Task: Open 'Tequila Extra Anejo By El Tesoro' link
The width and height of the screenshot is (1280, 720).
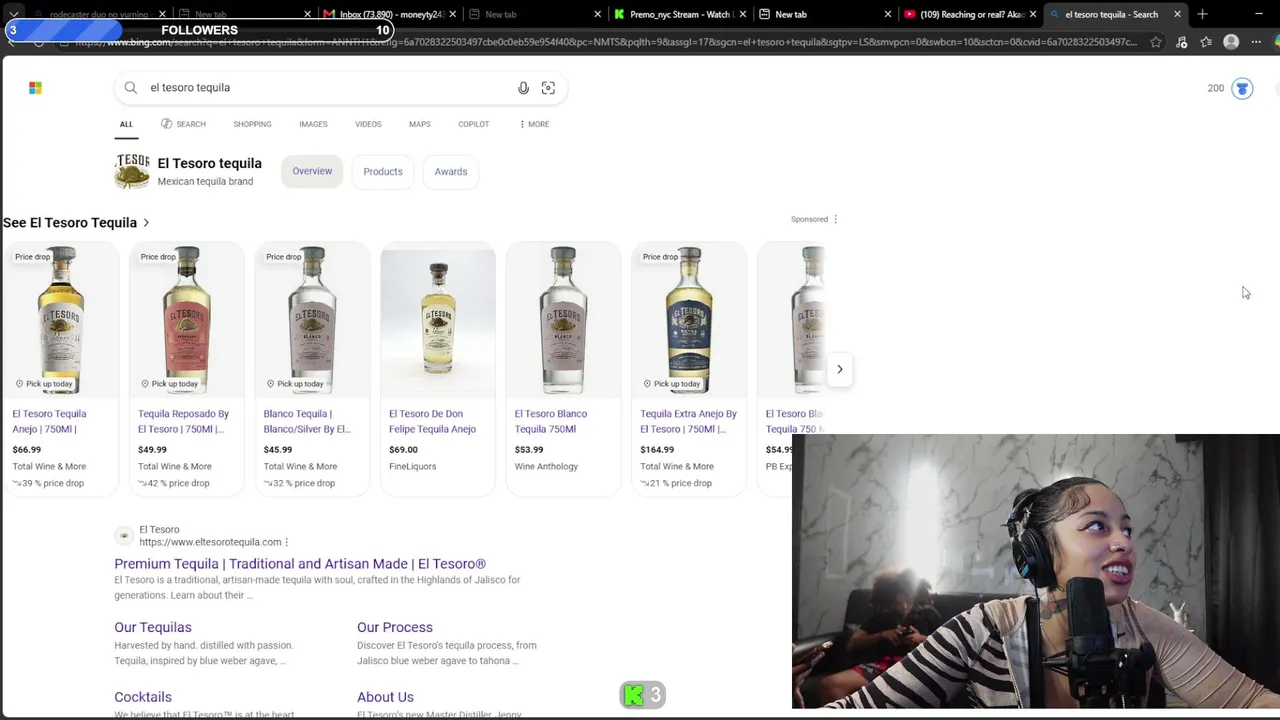Action: click(x=689, y=421)
